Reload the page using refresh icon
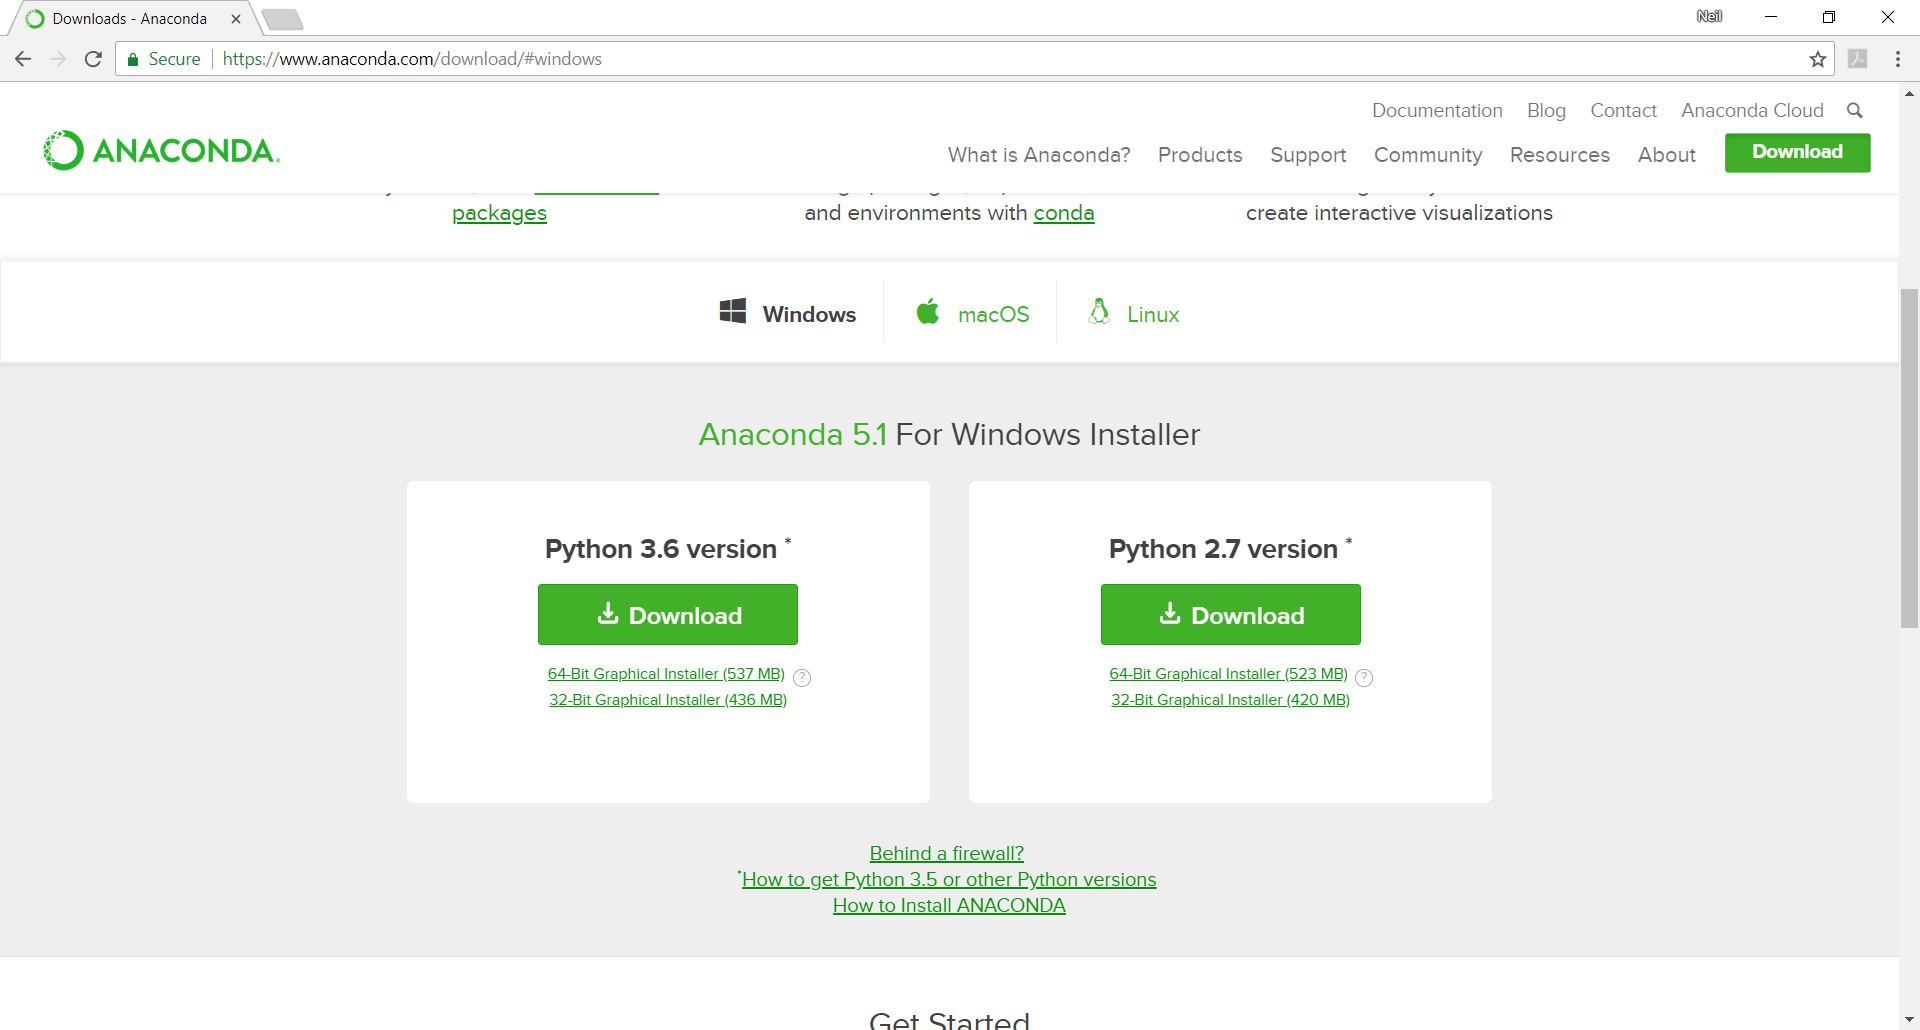 pos(93,59)
